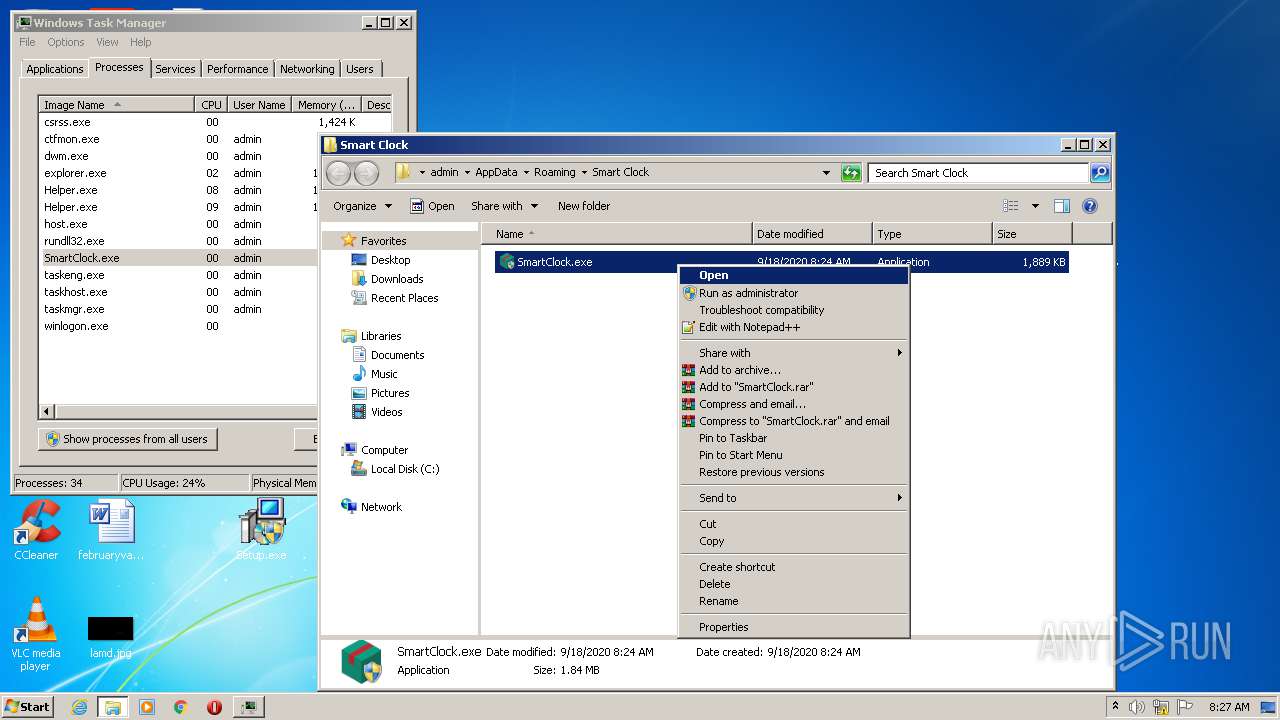This screenshot has width=1280, height=720.
Task: Choose Edit with Notepad++
Action: [x=794, y=327]
